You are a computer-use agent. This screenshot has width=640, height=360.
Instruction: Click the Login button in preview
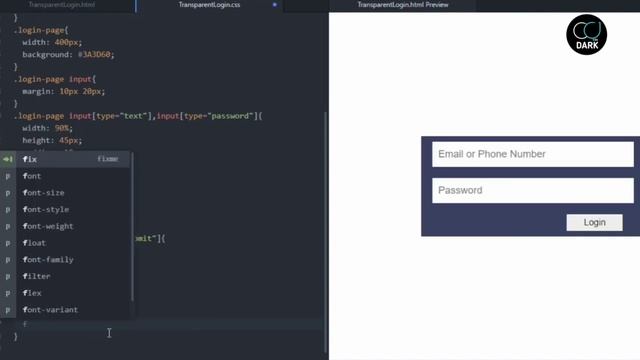[594, 222]
